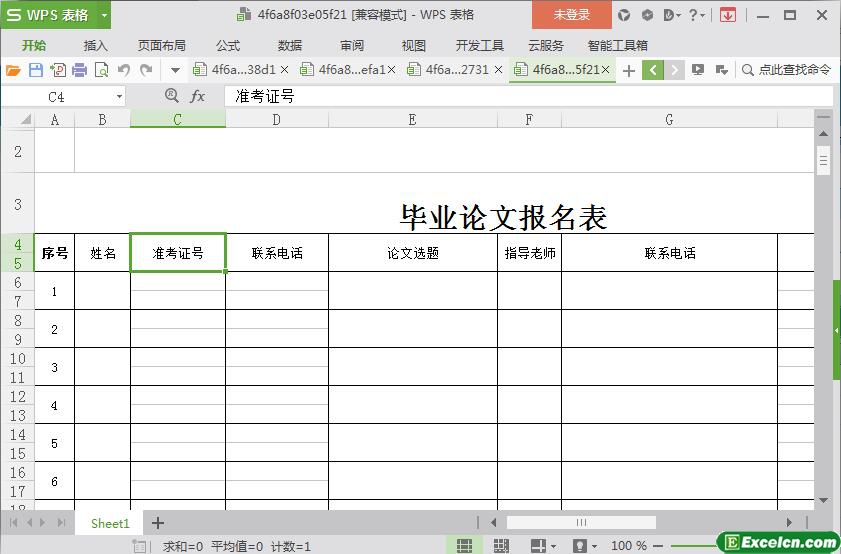Open print preview icon

pos(101,70)
